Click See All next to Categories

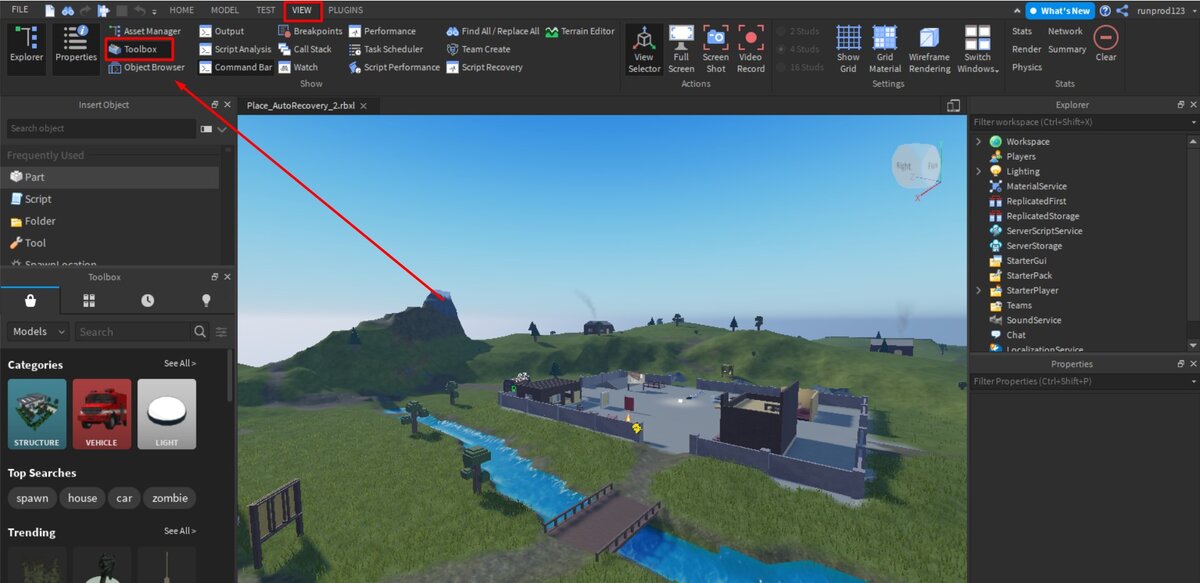coord(180,363)
